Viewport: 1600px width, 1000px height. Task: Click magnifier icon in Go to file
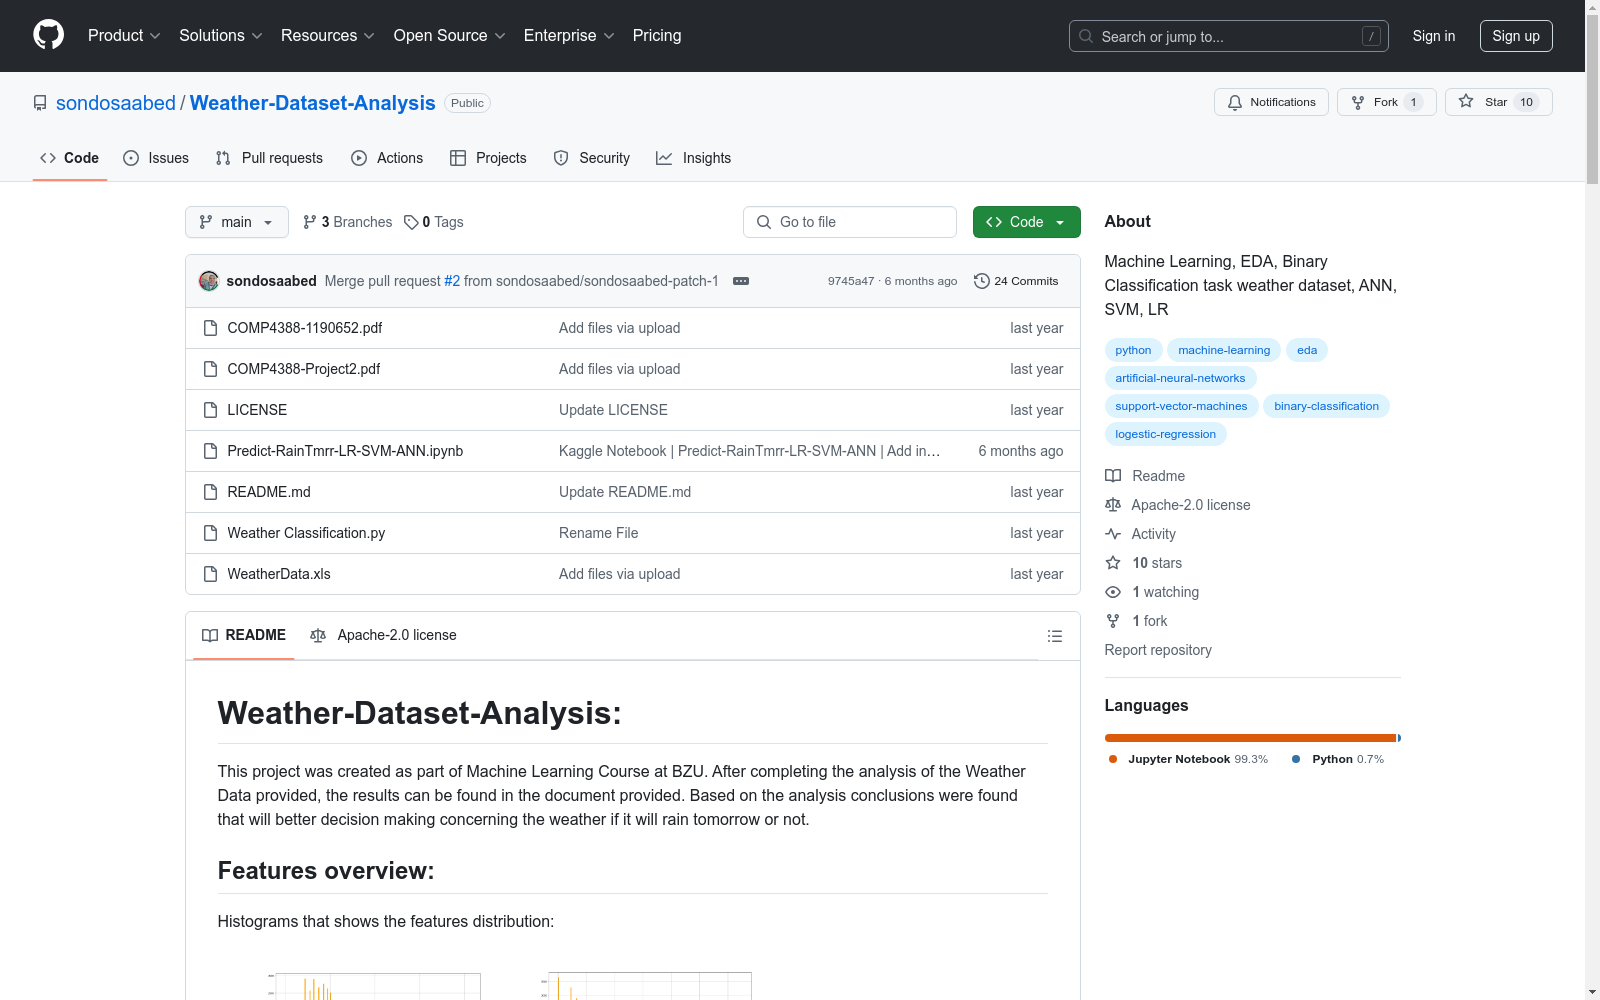(764, 222)
